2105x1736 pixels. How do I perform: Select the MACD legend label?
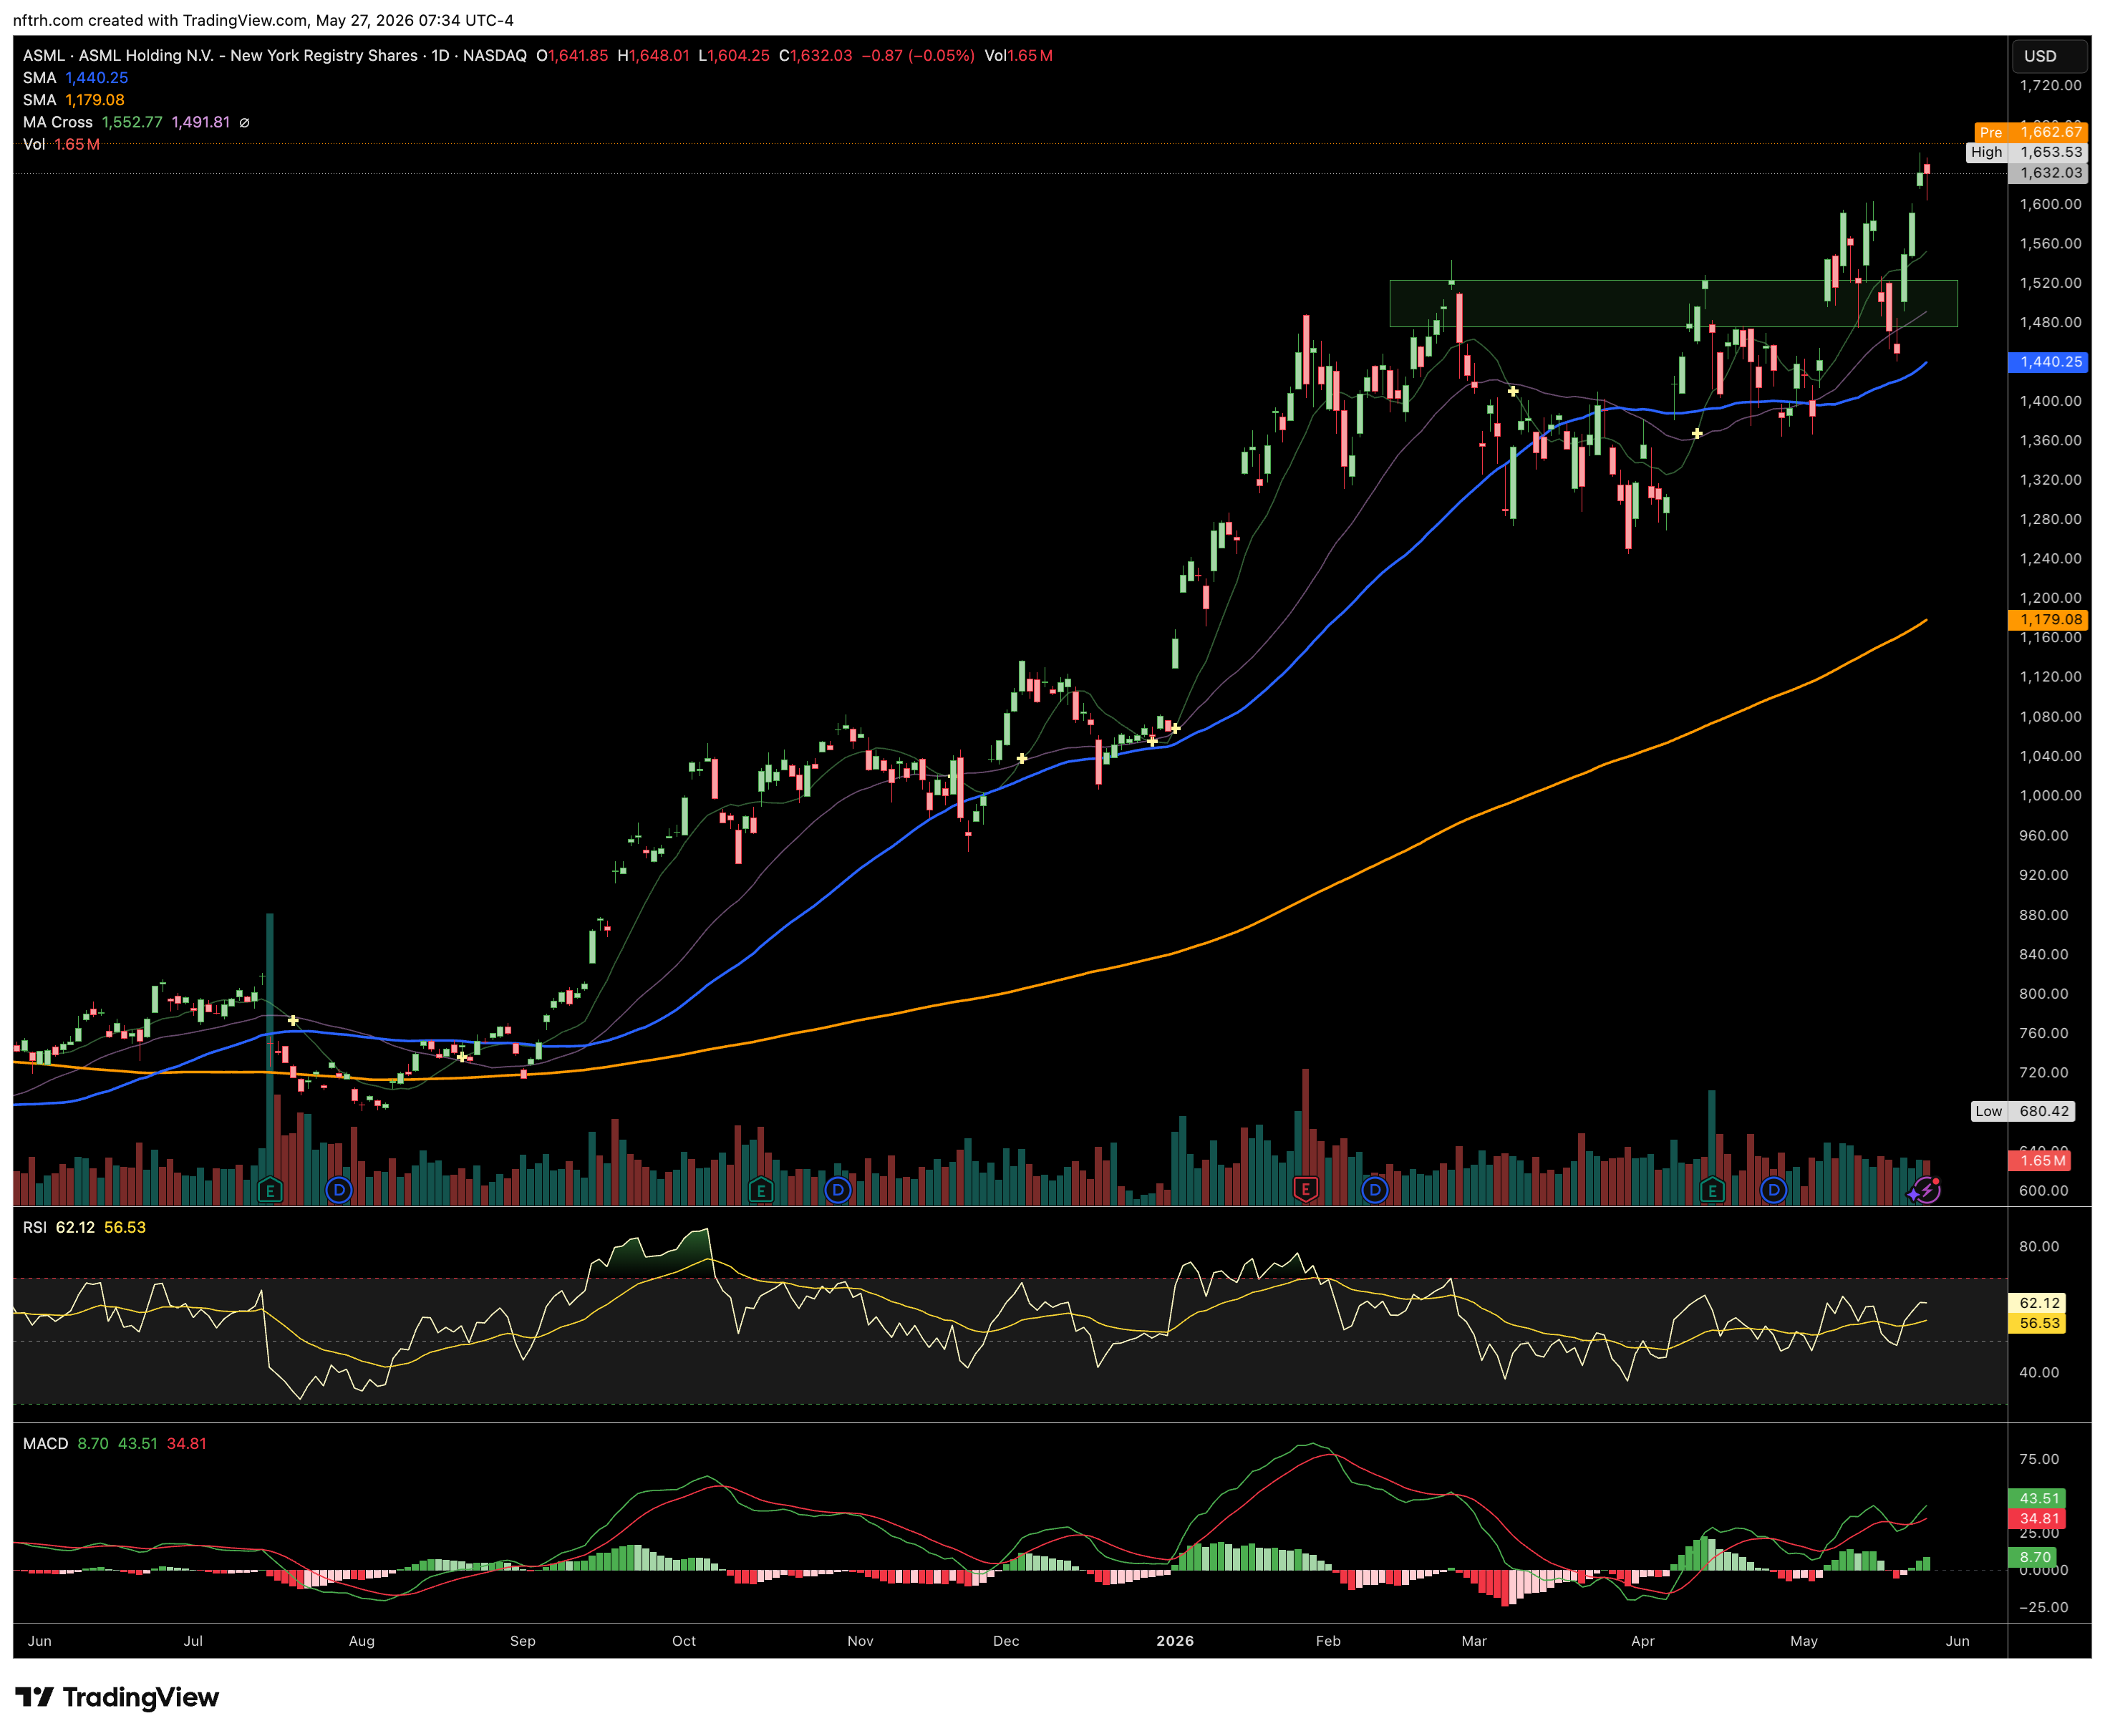[45, 1443]
